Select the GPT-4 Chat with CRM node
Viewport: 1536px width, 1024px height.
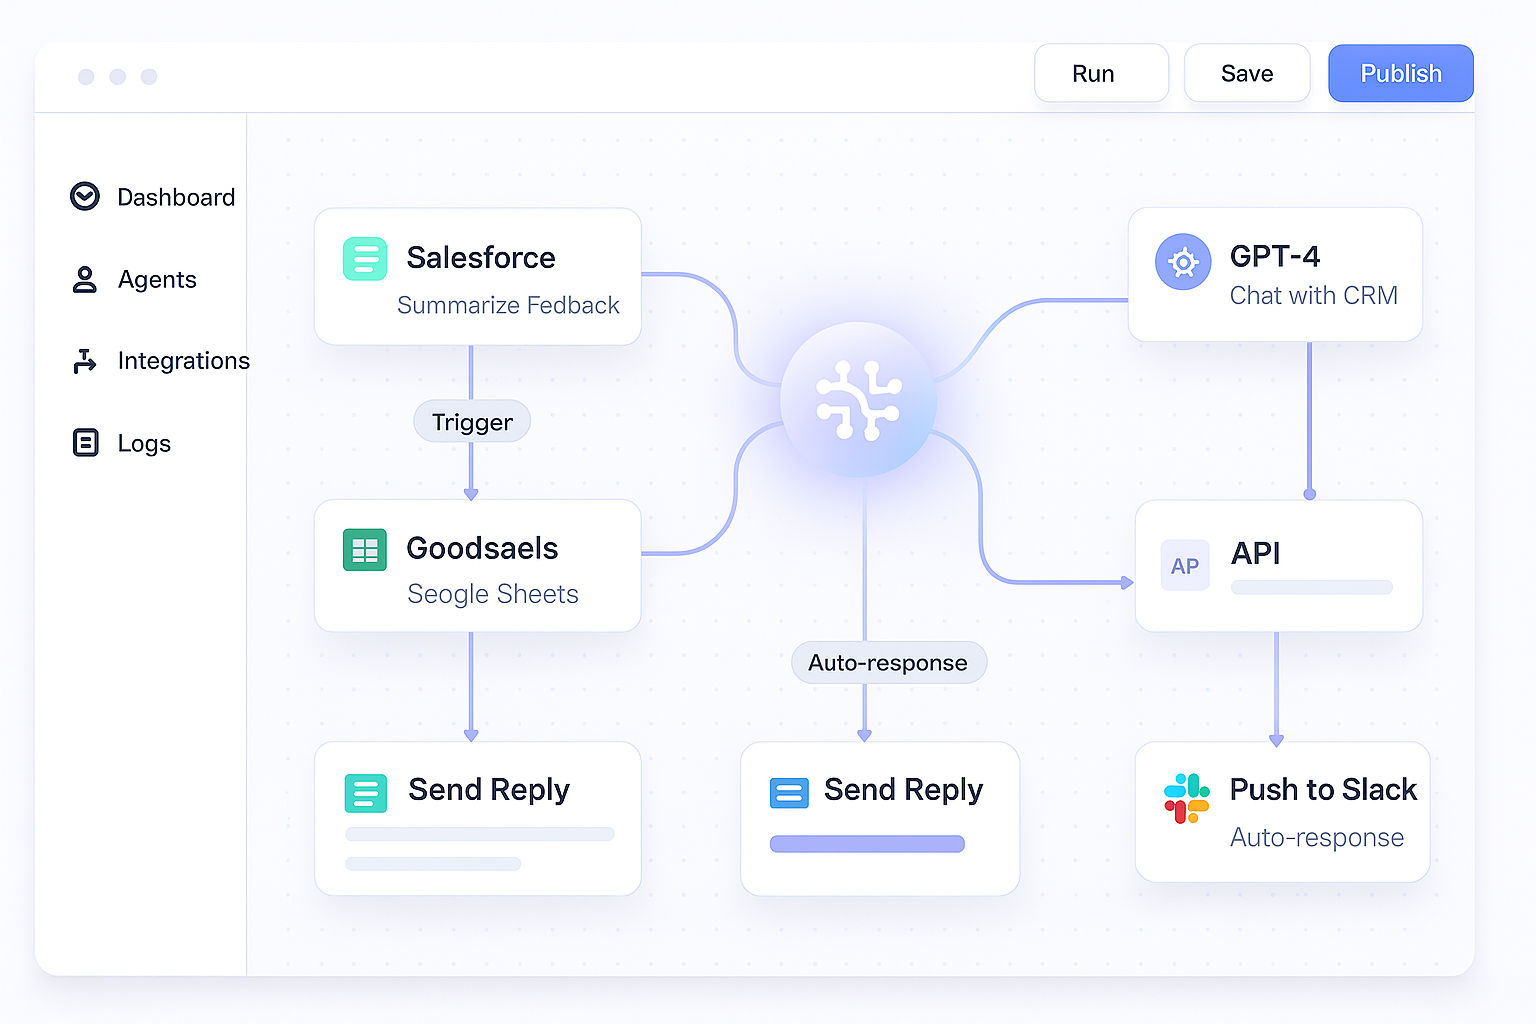coord(1275,275)
